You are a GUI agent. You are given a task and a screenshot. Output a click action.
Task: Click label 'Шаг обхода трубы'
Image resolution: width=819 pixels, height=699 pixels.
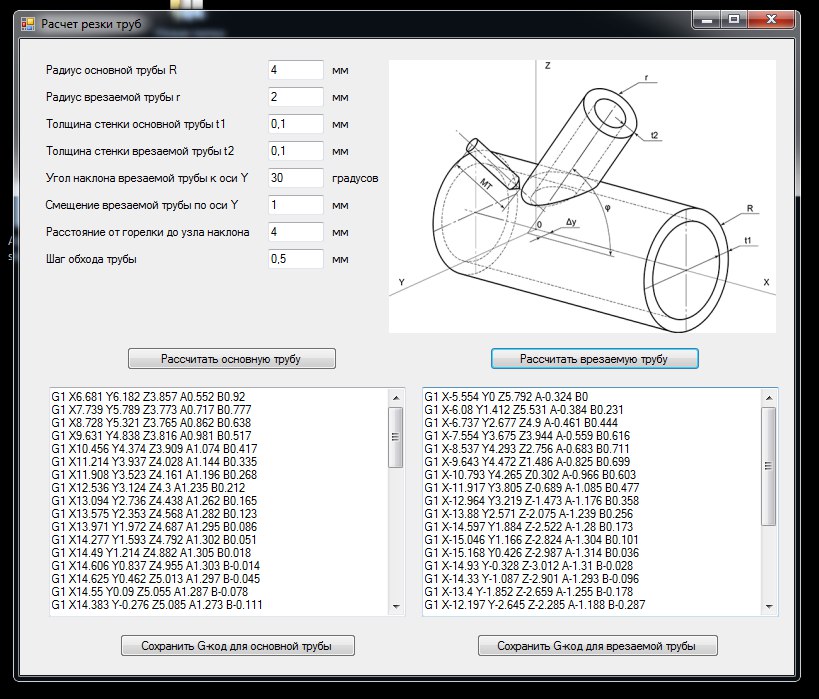click(91, 259)
